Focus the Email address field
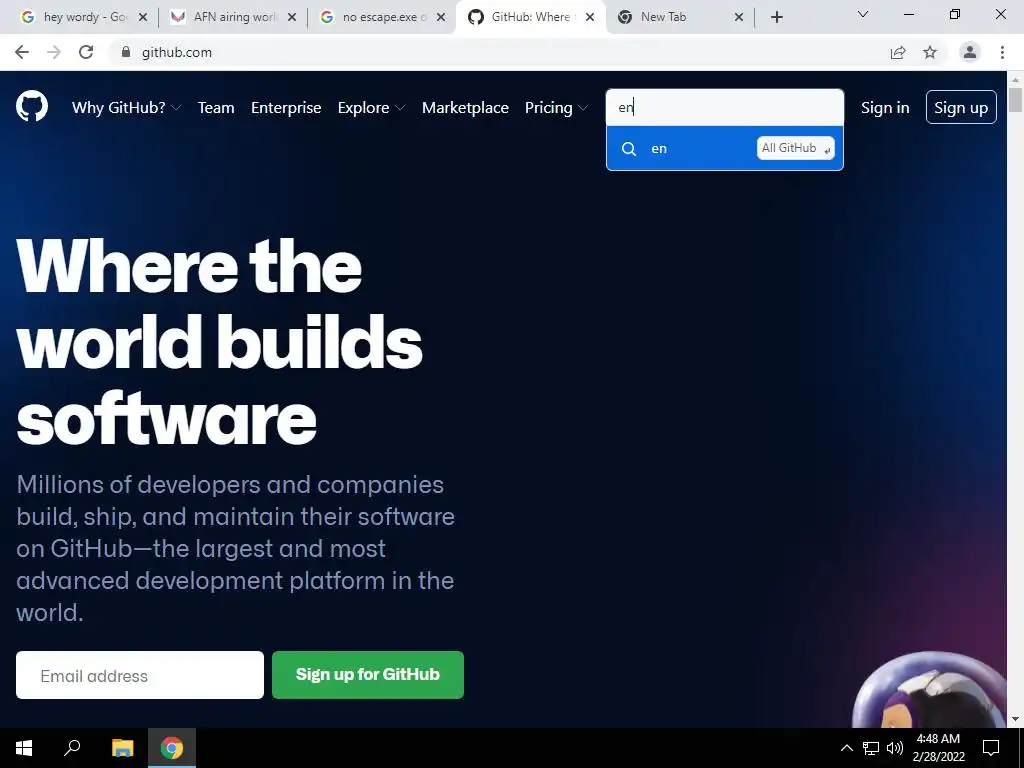1024x768 pixels. point(140,675)
